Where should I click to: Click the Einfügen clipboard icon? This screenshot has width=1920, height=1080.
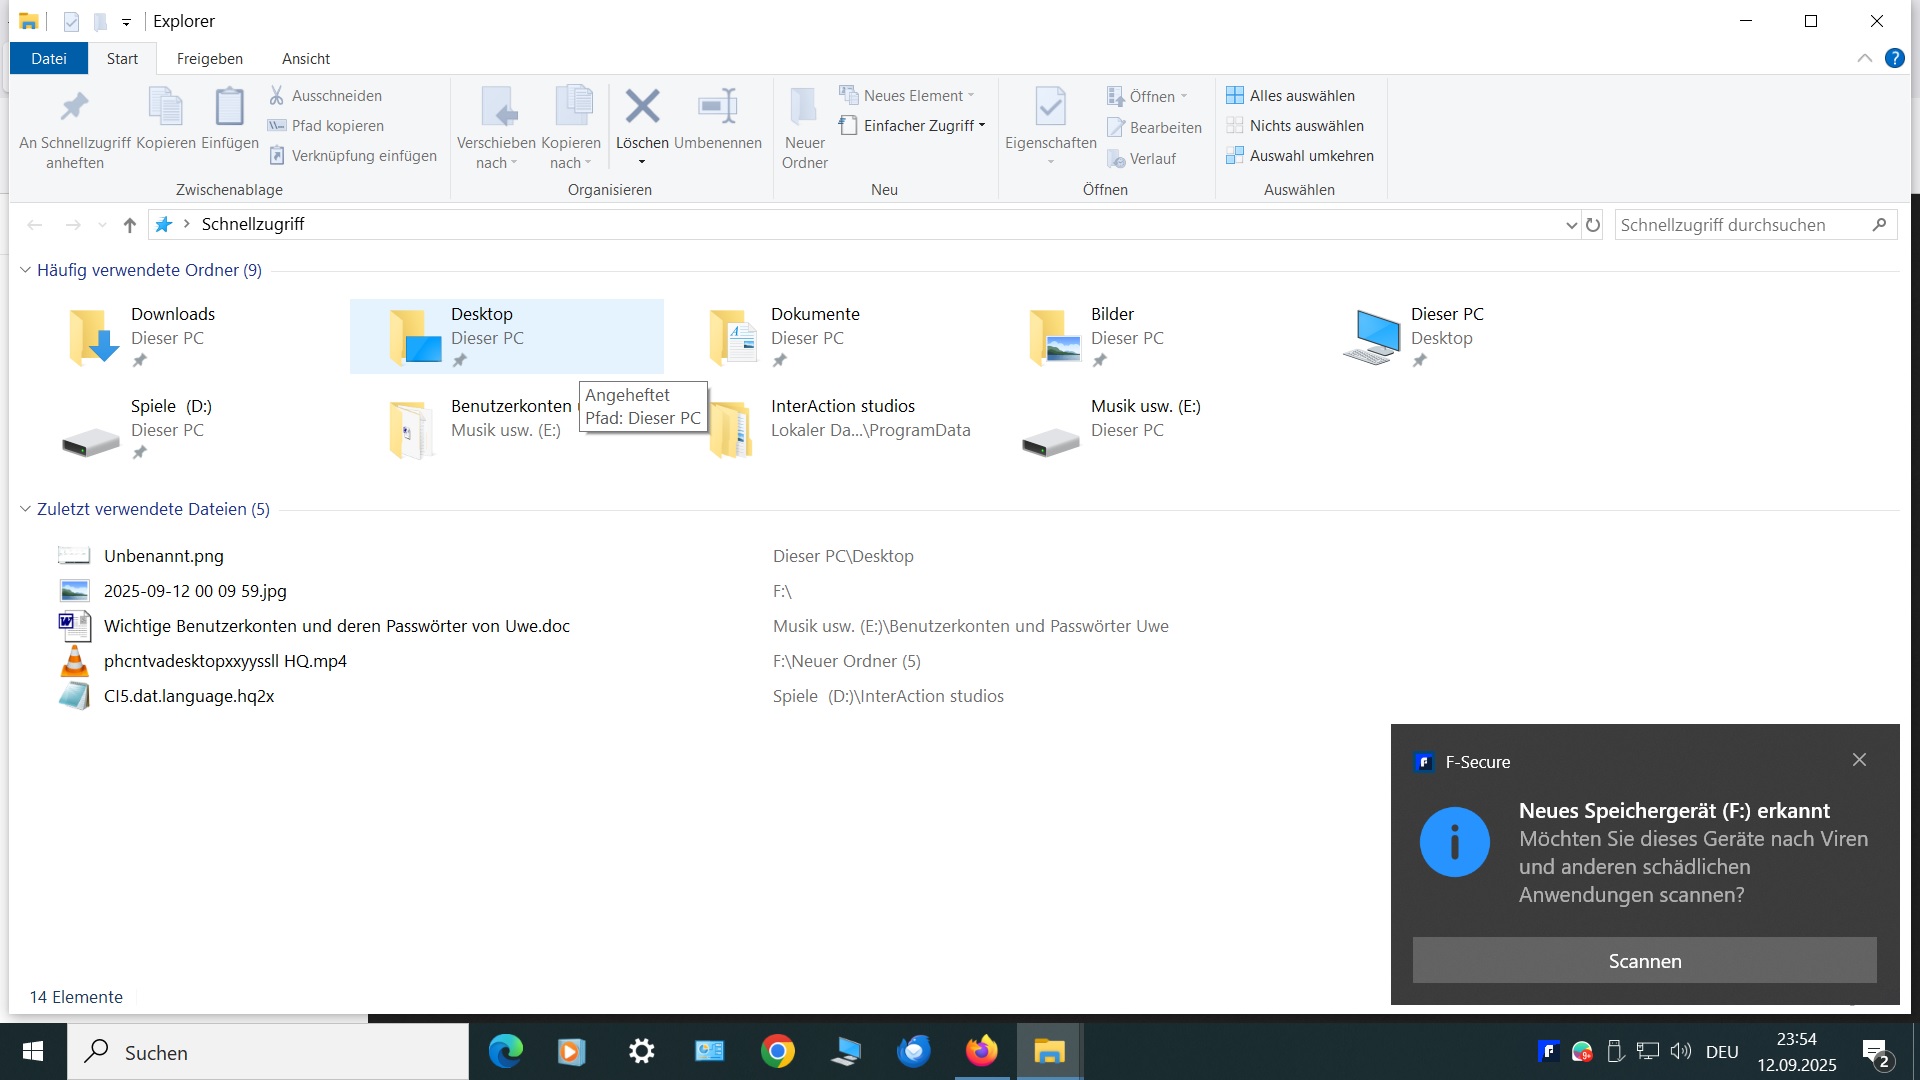[230, 107]
